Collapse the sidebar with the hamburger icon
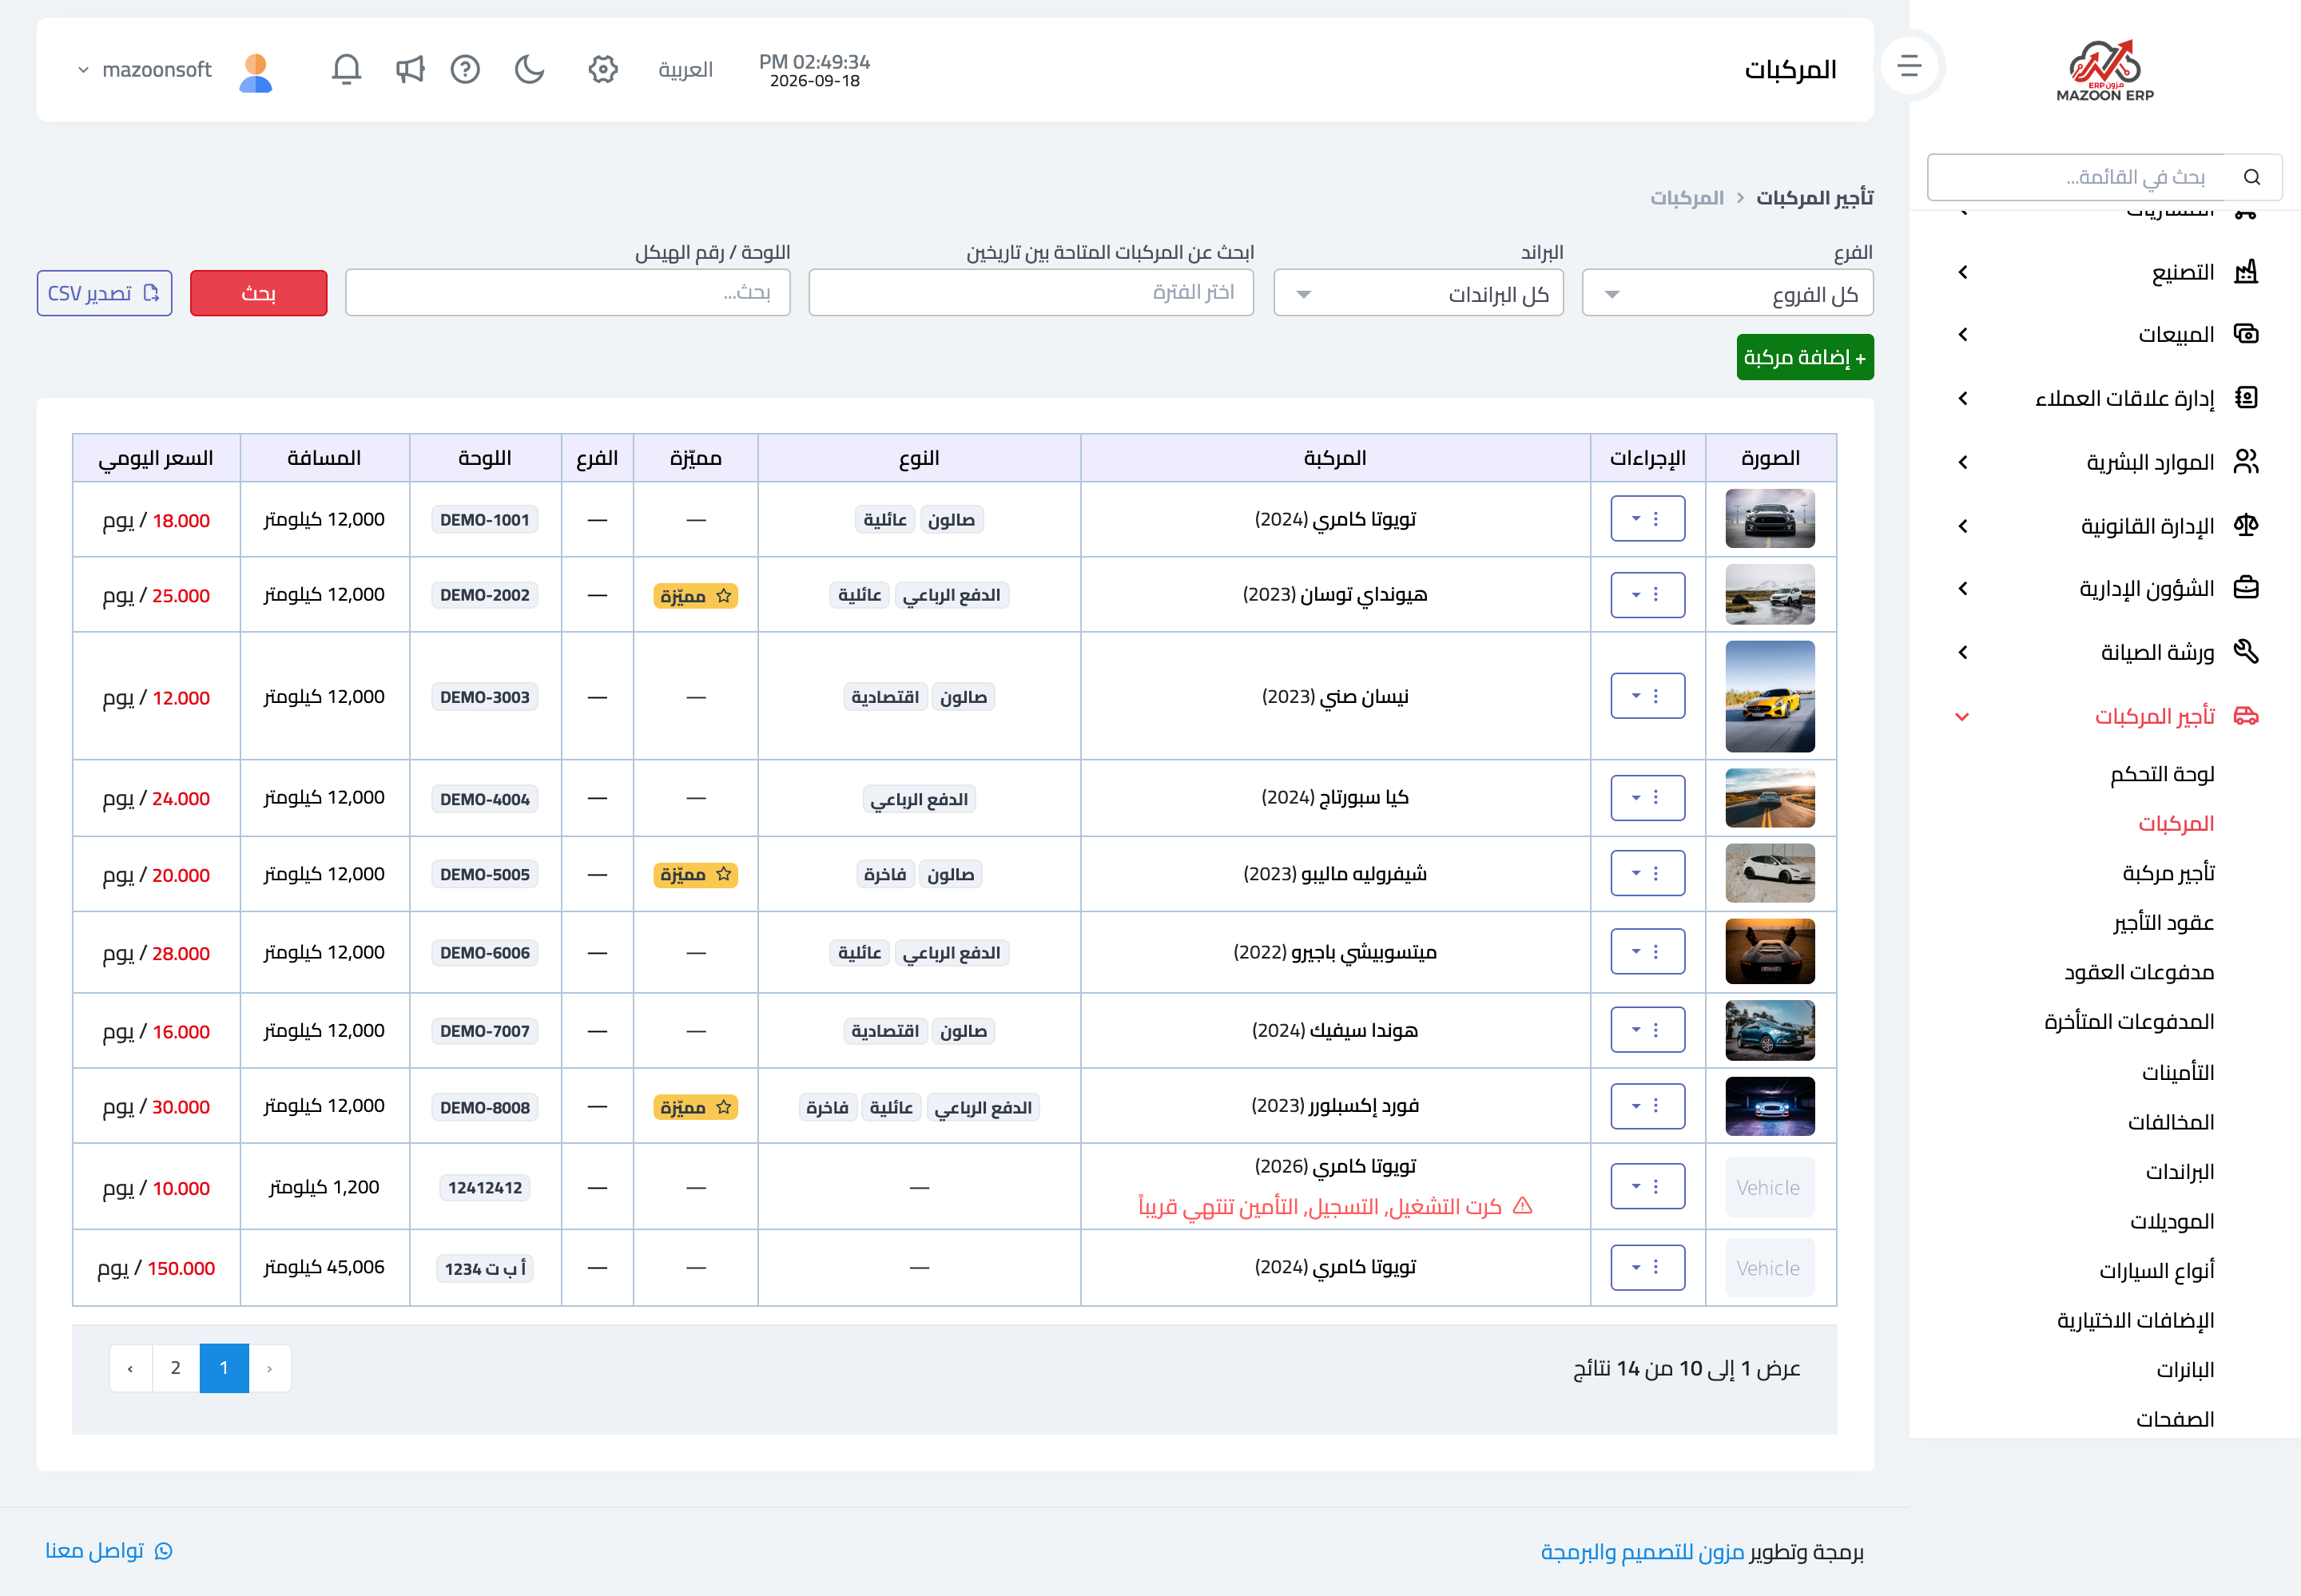The height and width of the screenshot is (1596, 2301). [1909, 66]
